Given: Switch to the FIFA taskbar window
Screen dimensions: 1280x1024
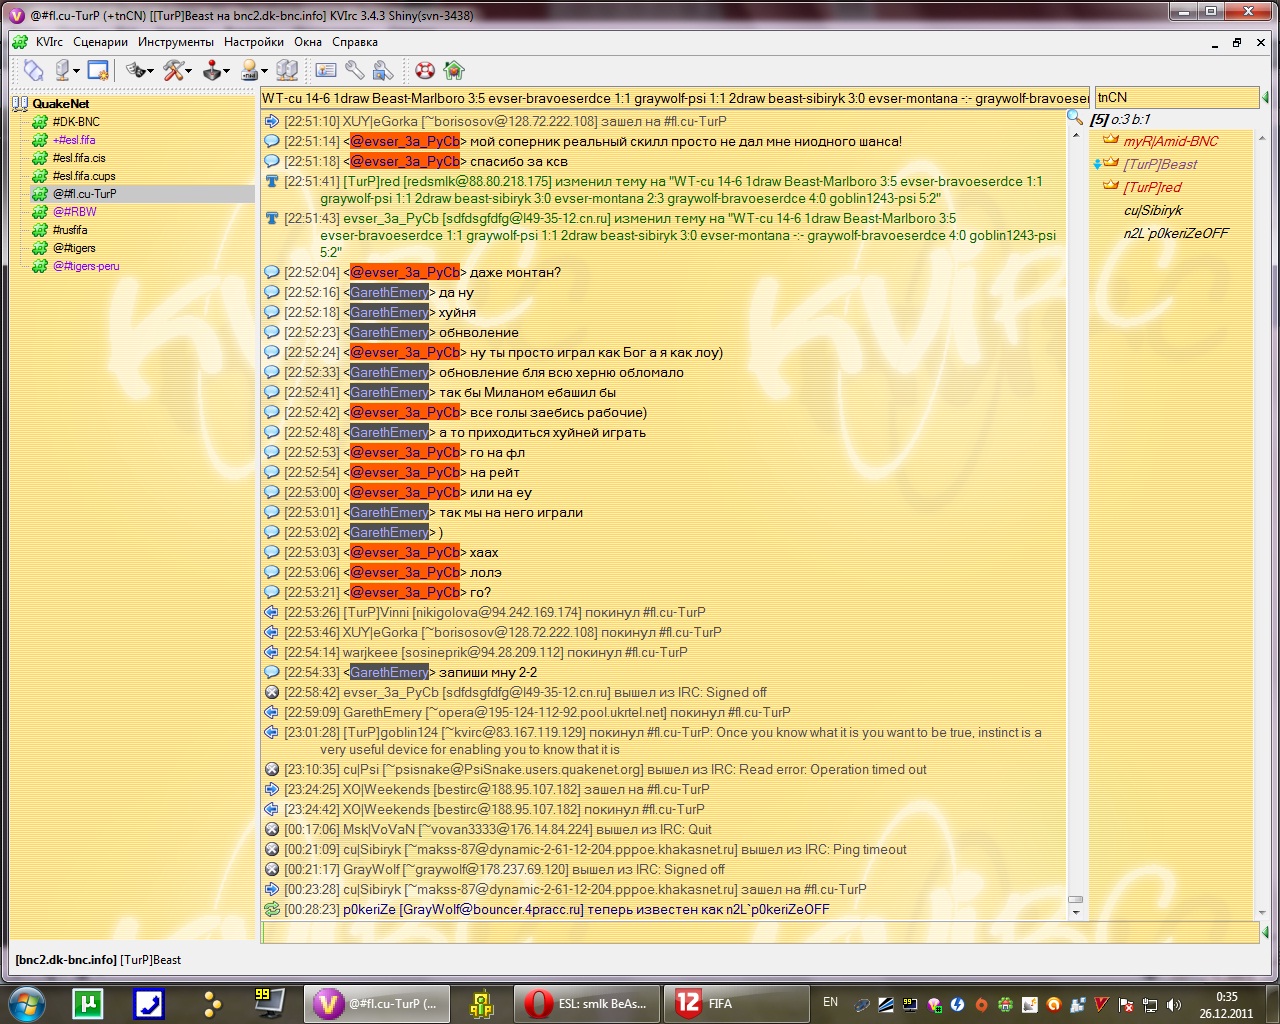Looking at the screenshot, I should pyautogui.click(x=737, y=1004).
